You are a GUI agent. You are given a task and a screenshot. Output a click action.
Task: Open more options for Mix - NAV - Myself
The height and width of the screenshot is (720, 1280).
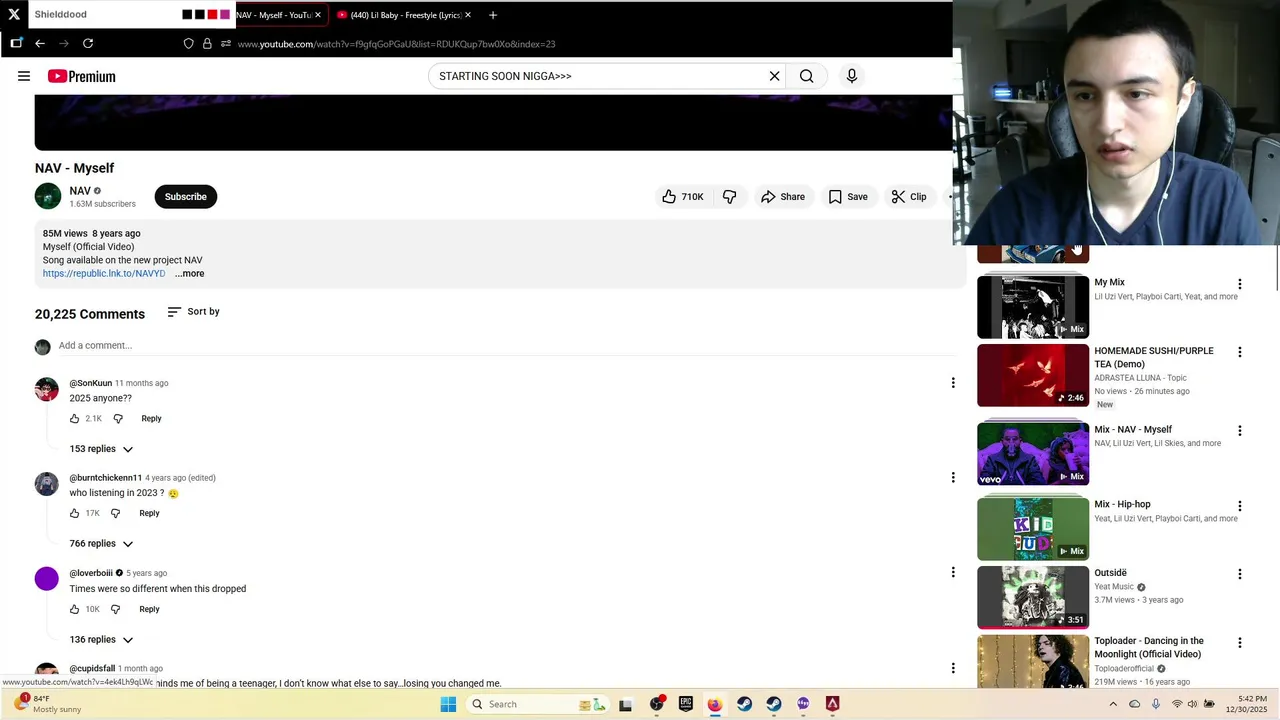coord(1240,431)
